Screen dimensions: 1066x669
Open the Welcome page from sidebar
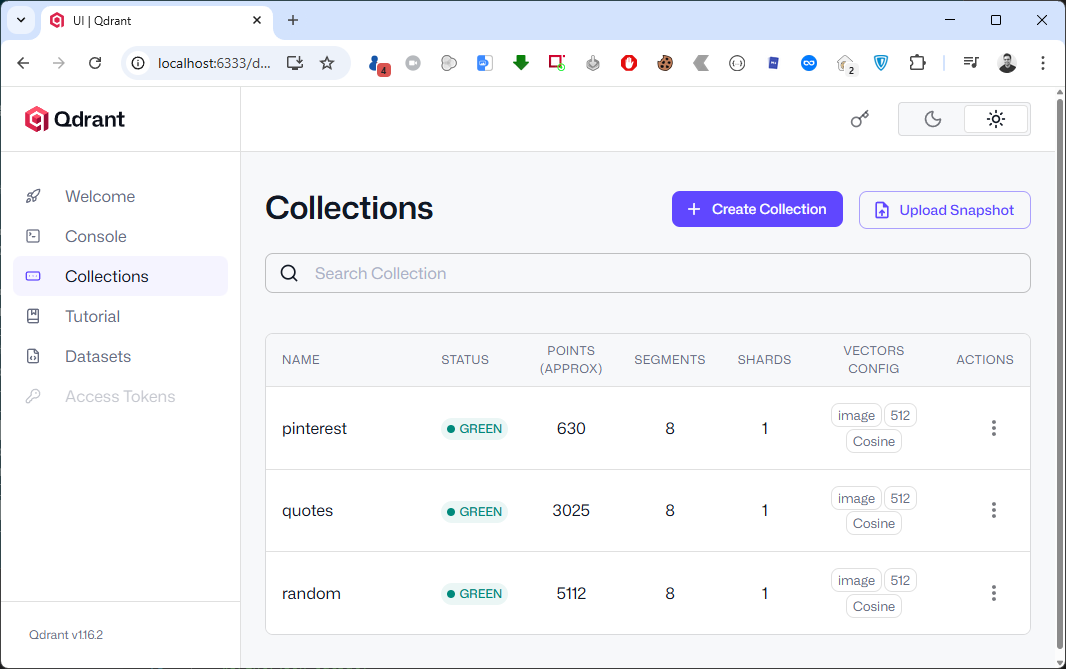click(99, 196)
